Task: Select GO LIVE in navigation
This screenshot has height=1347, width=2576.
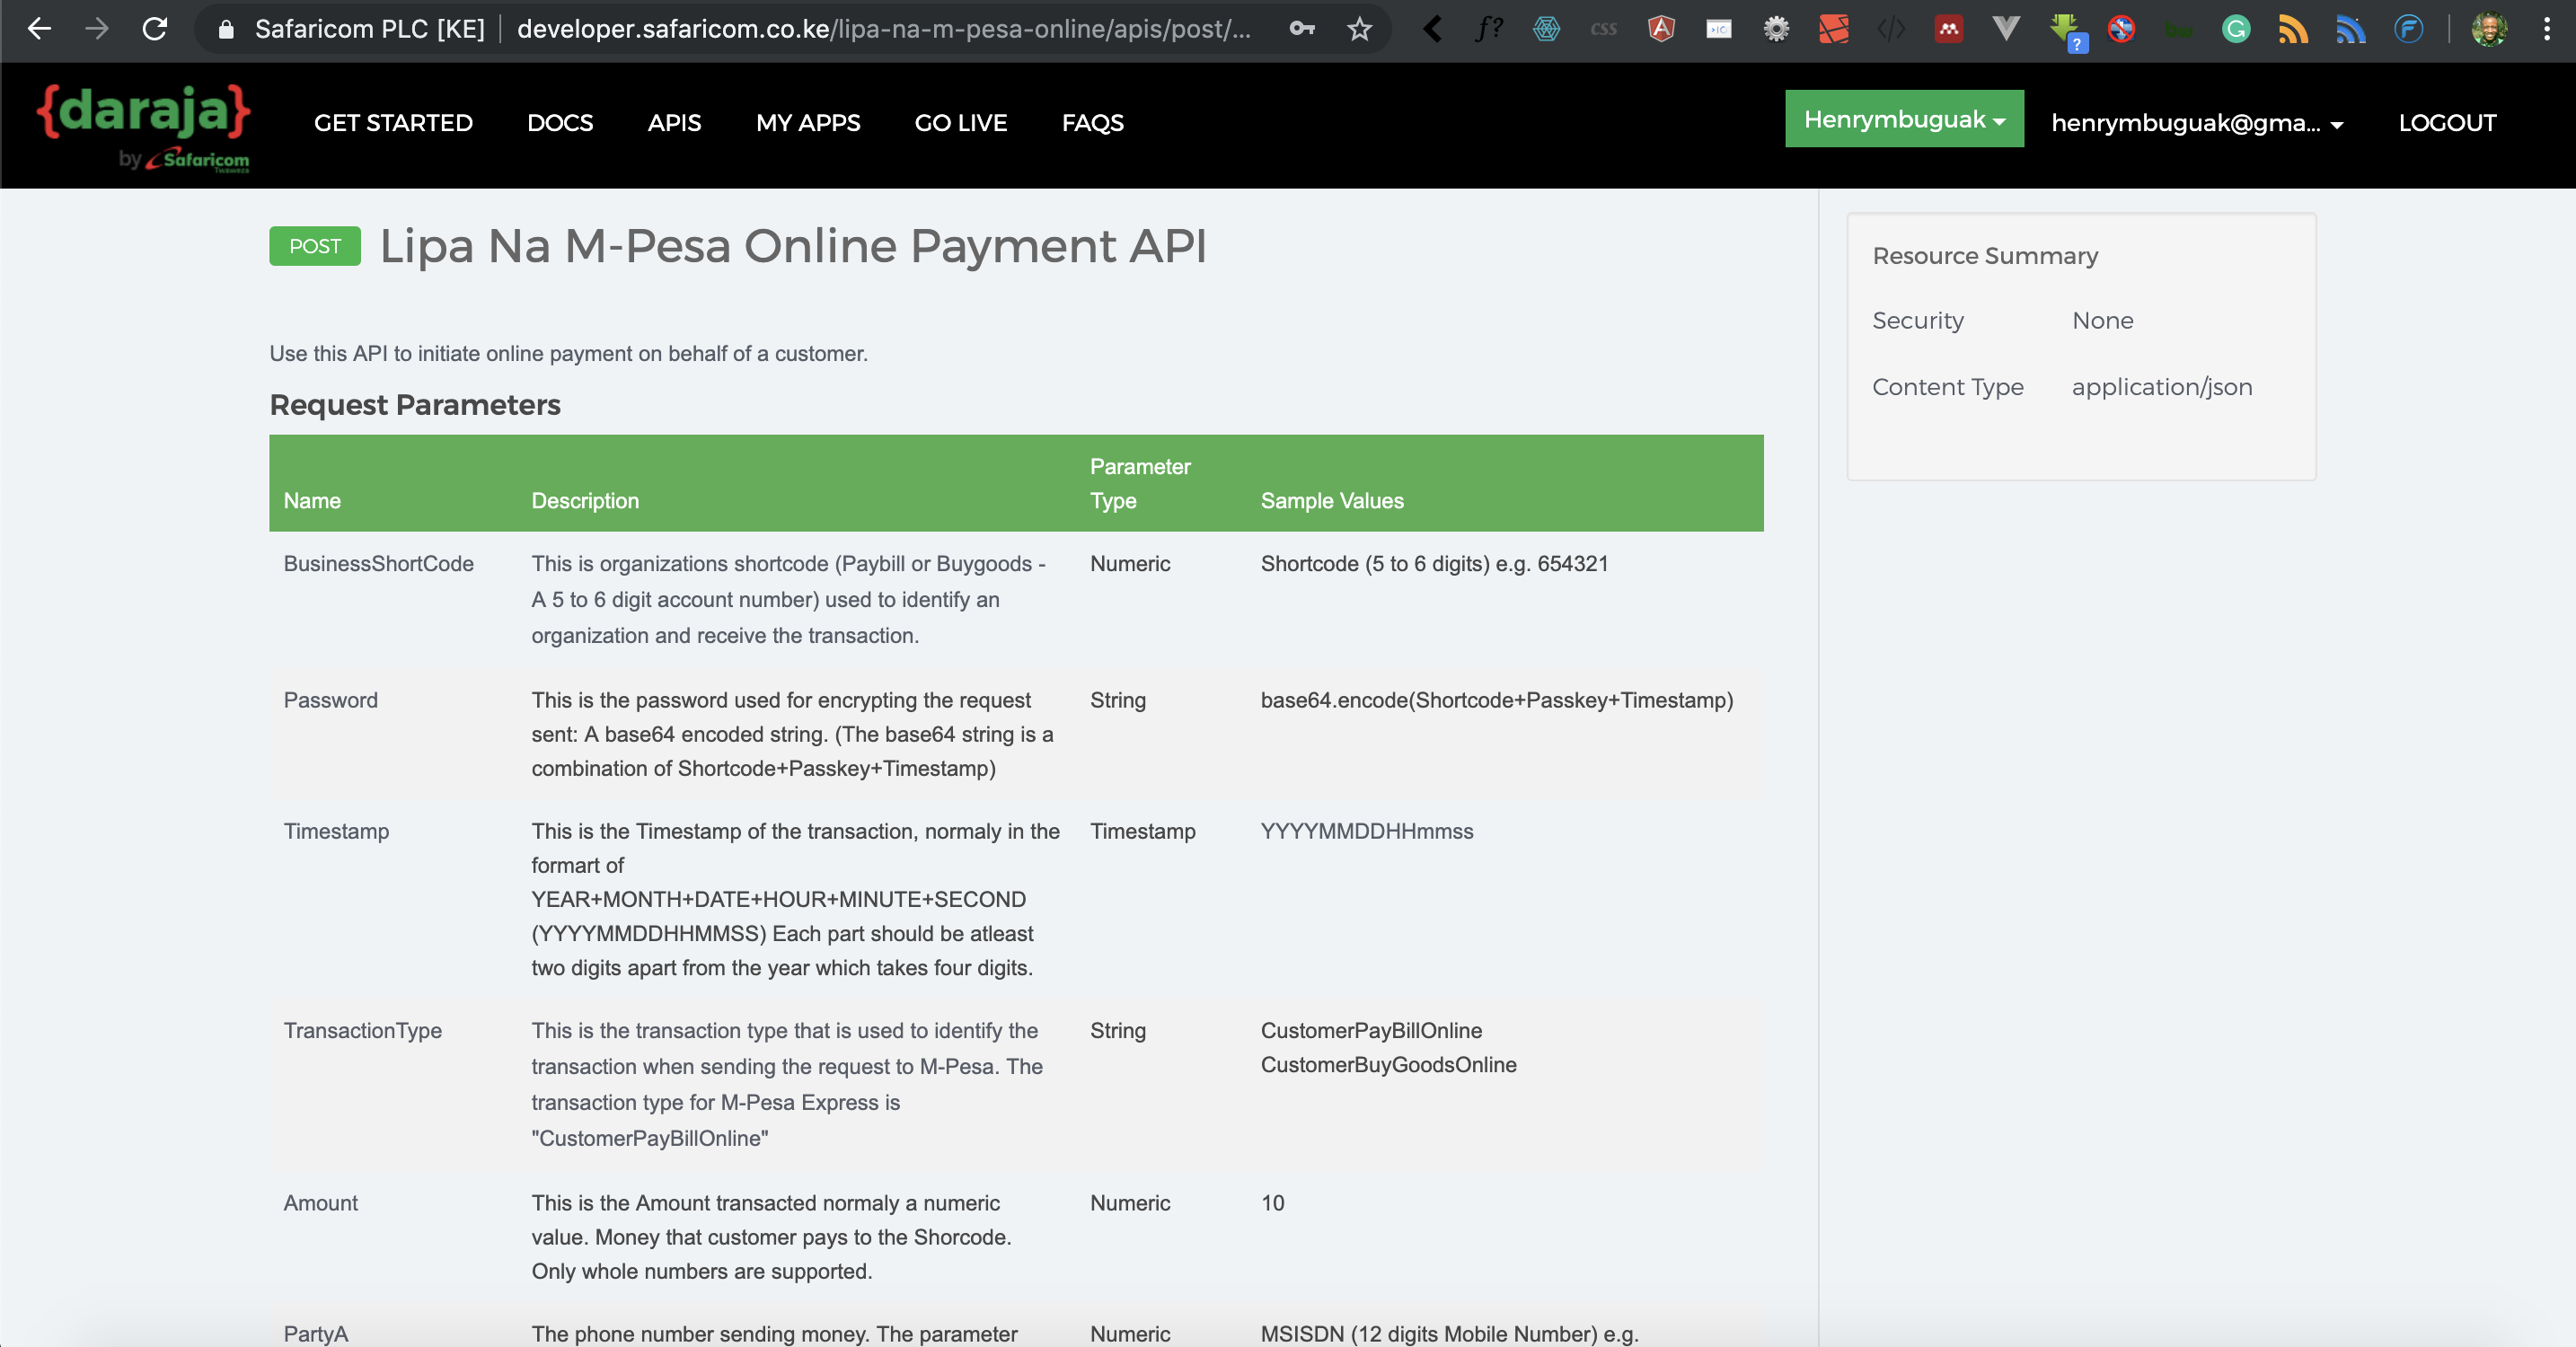Action: coord(961,123)
